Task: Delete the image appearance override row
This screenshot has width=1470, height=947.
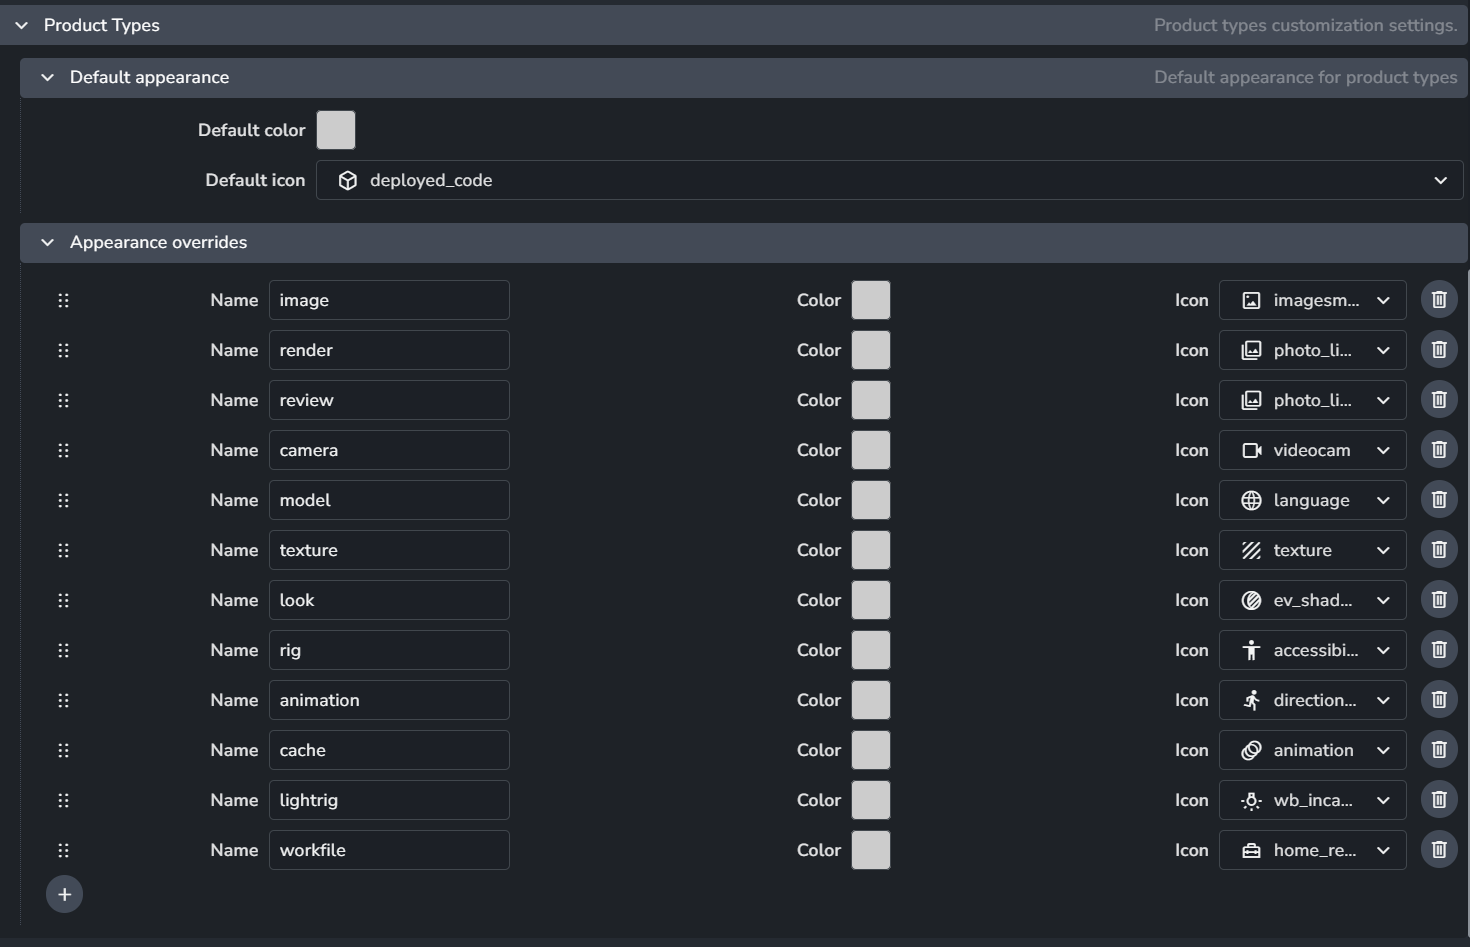Action: 1439,300
